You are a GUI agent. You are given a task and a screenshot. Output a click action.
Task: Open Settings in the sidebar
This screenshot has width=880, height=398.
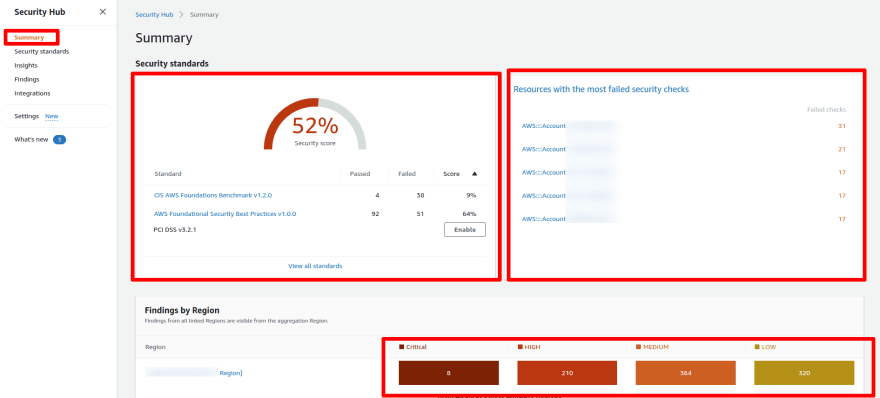(x=26, y=116)
